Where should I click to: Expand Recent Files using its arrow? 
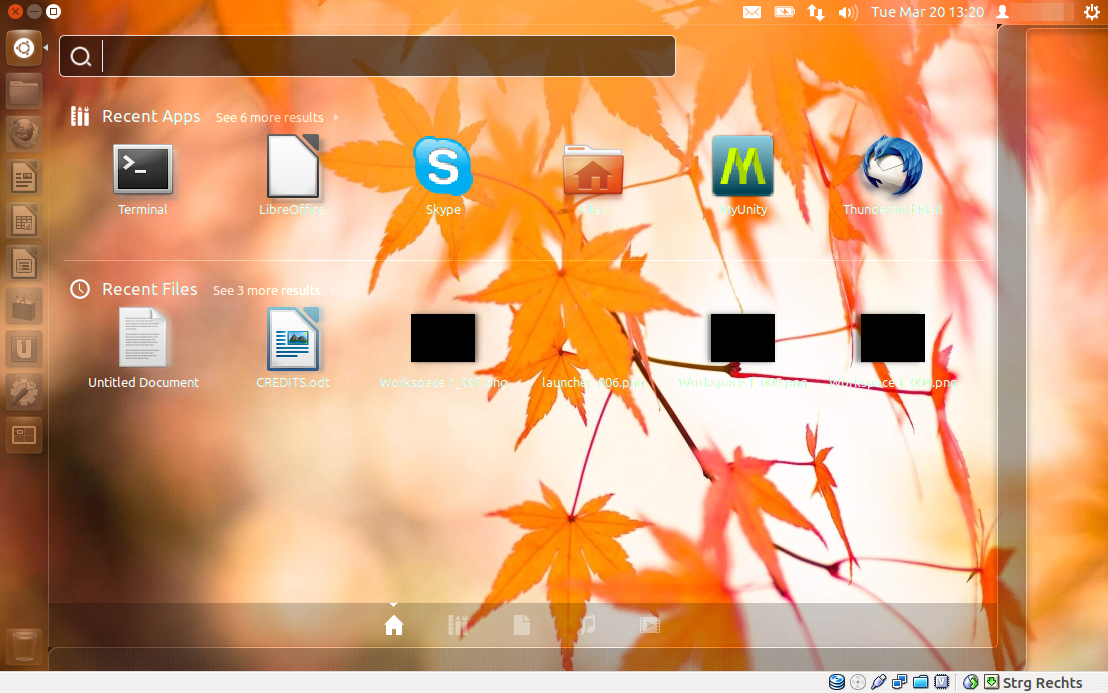[334, 290]
